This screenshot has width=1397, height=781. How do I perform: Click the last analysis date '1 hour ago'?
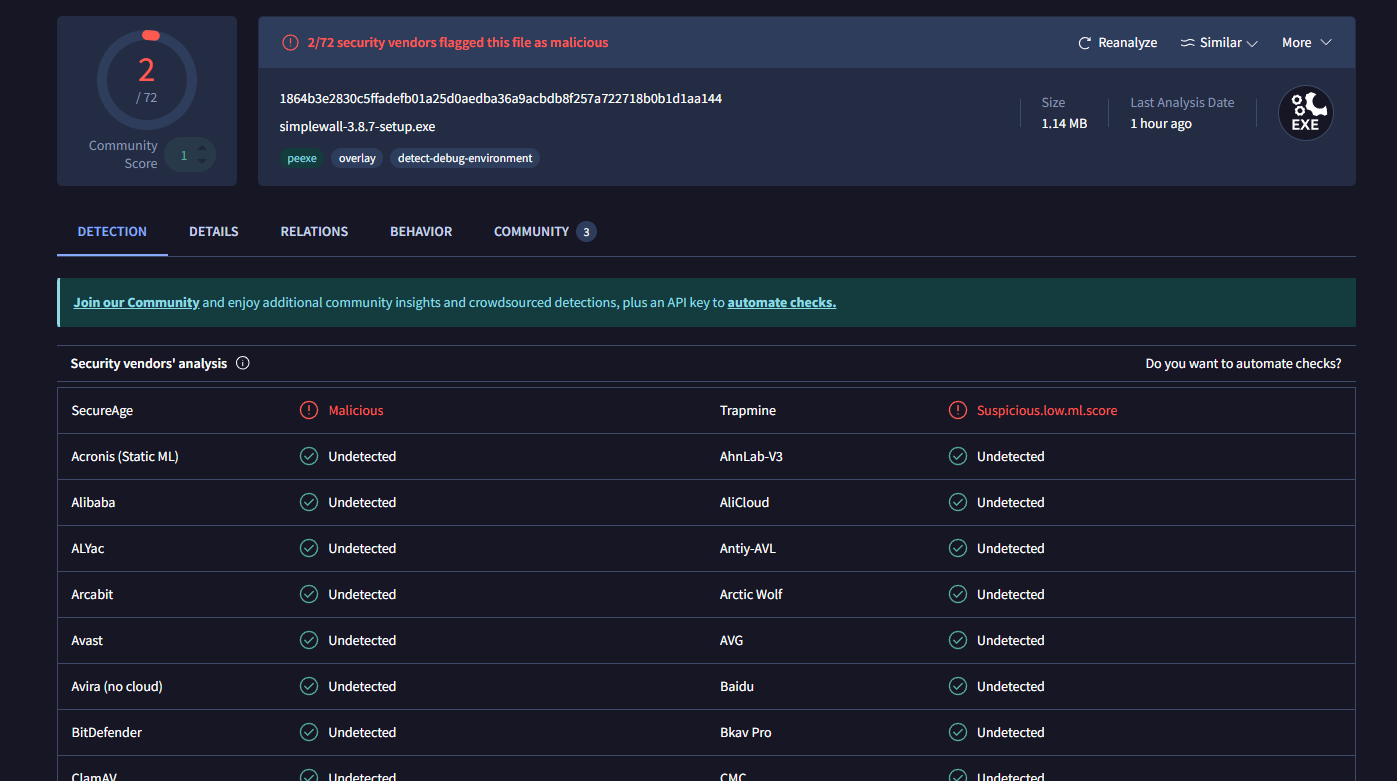pyautogui.click(x=1161, y=123)
